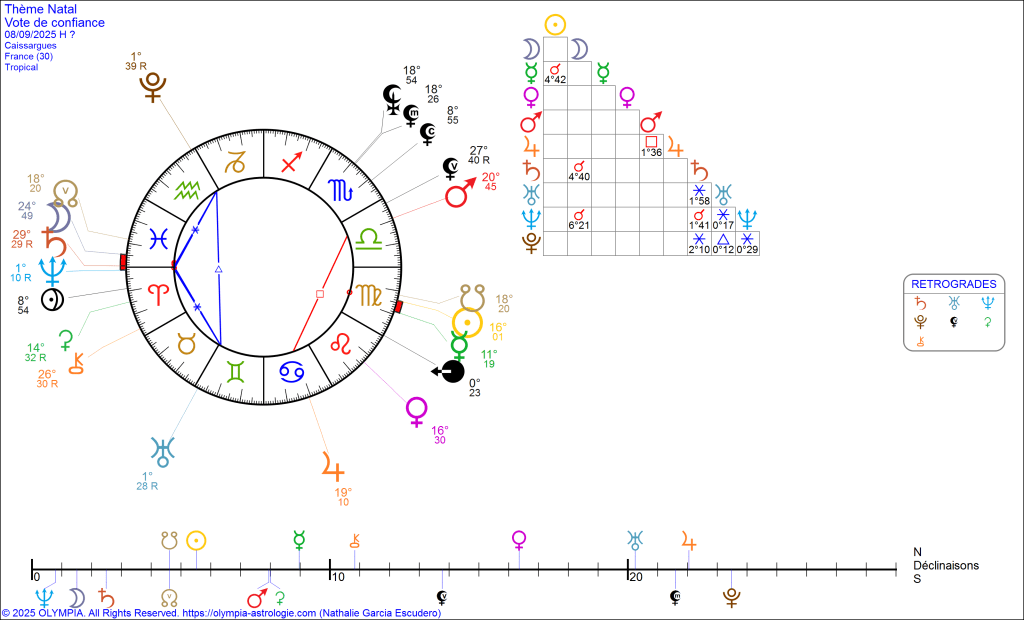Open the olympia-astrologie.com link in footer
The image size is (1024, 620).
[250, 613]
